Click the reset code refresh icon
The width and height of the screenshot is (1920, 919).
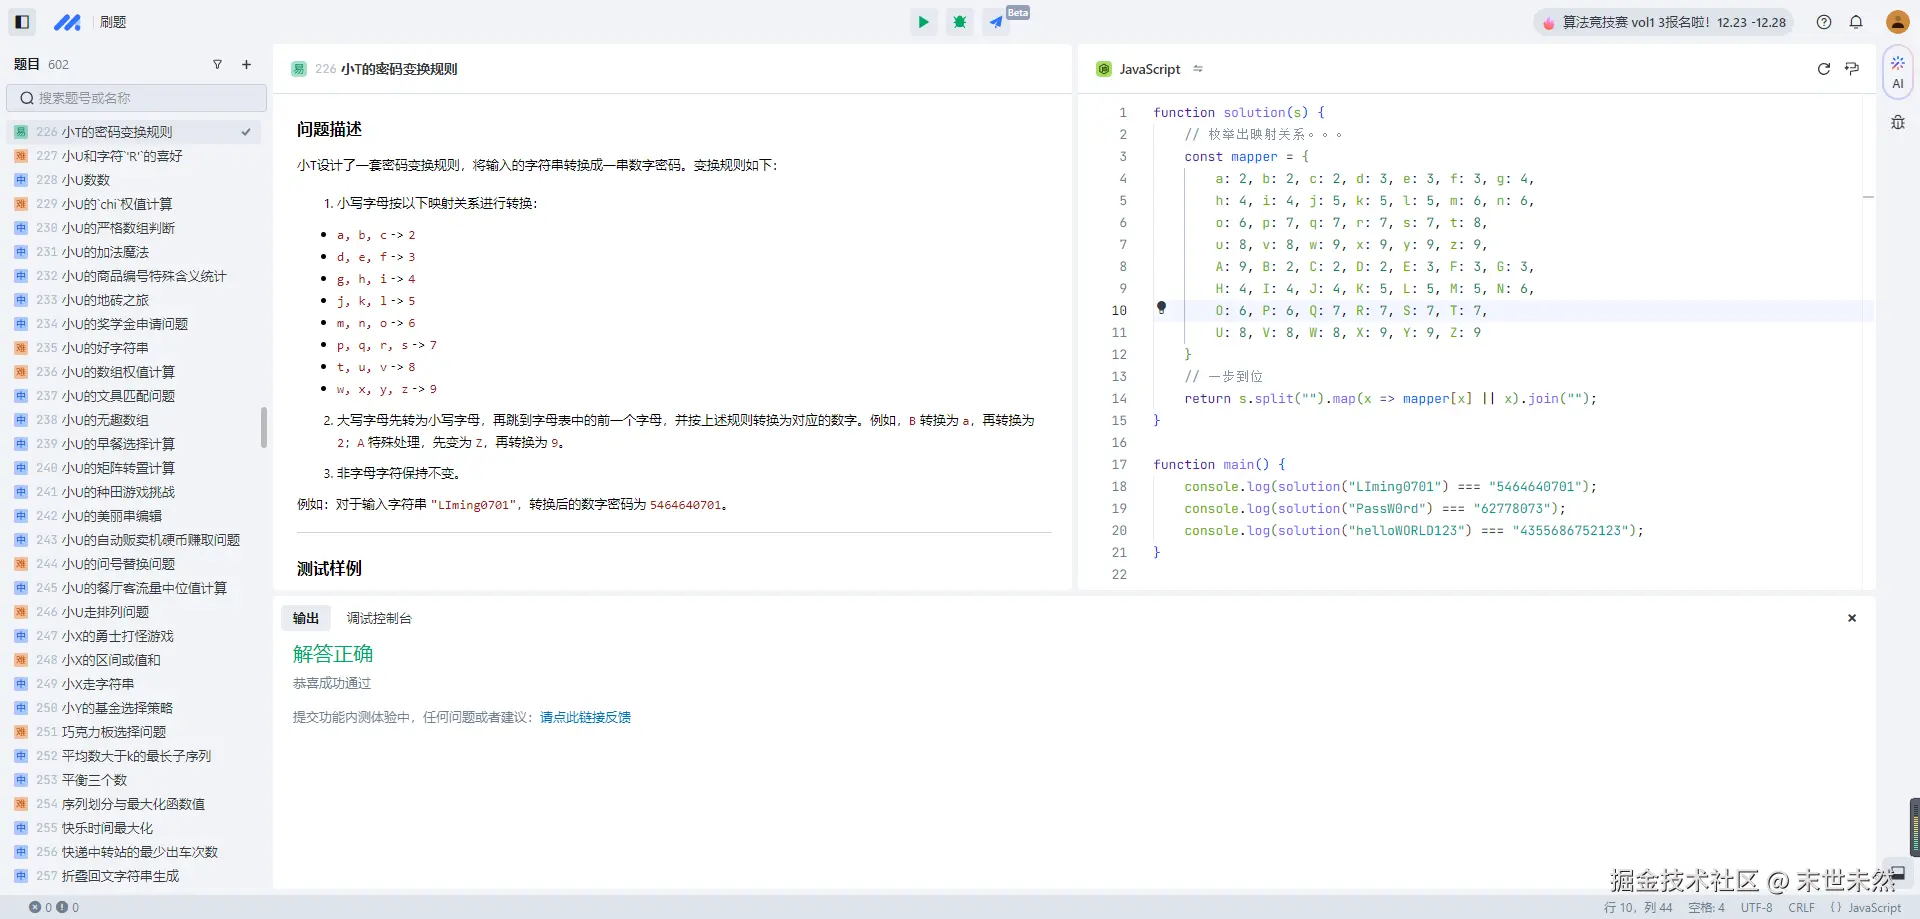point(1823,69)
